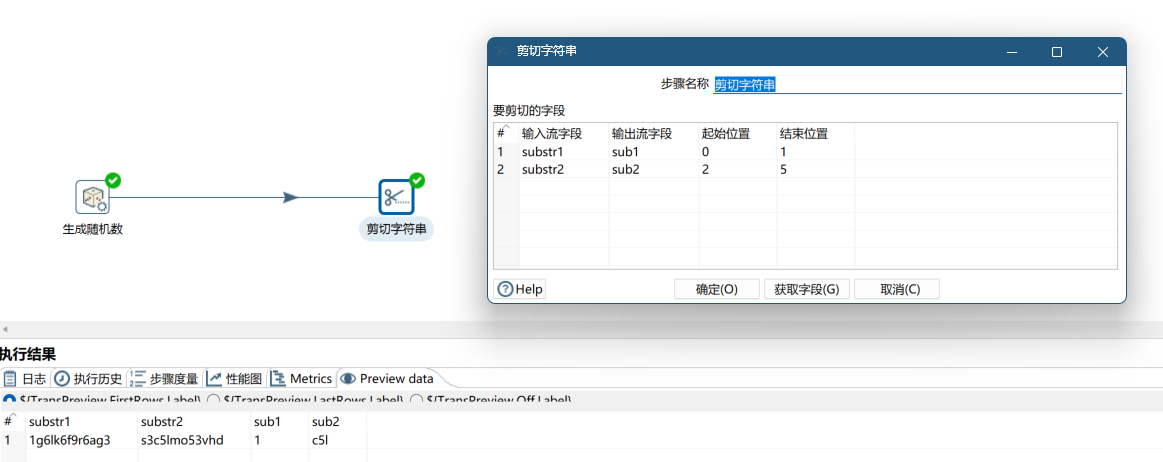Select the preview Off radio button

coord(416,400)
